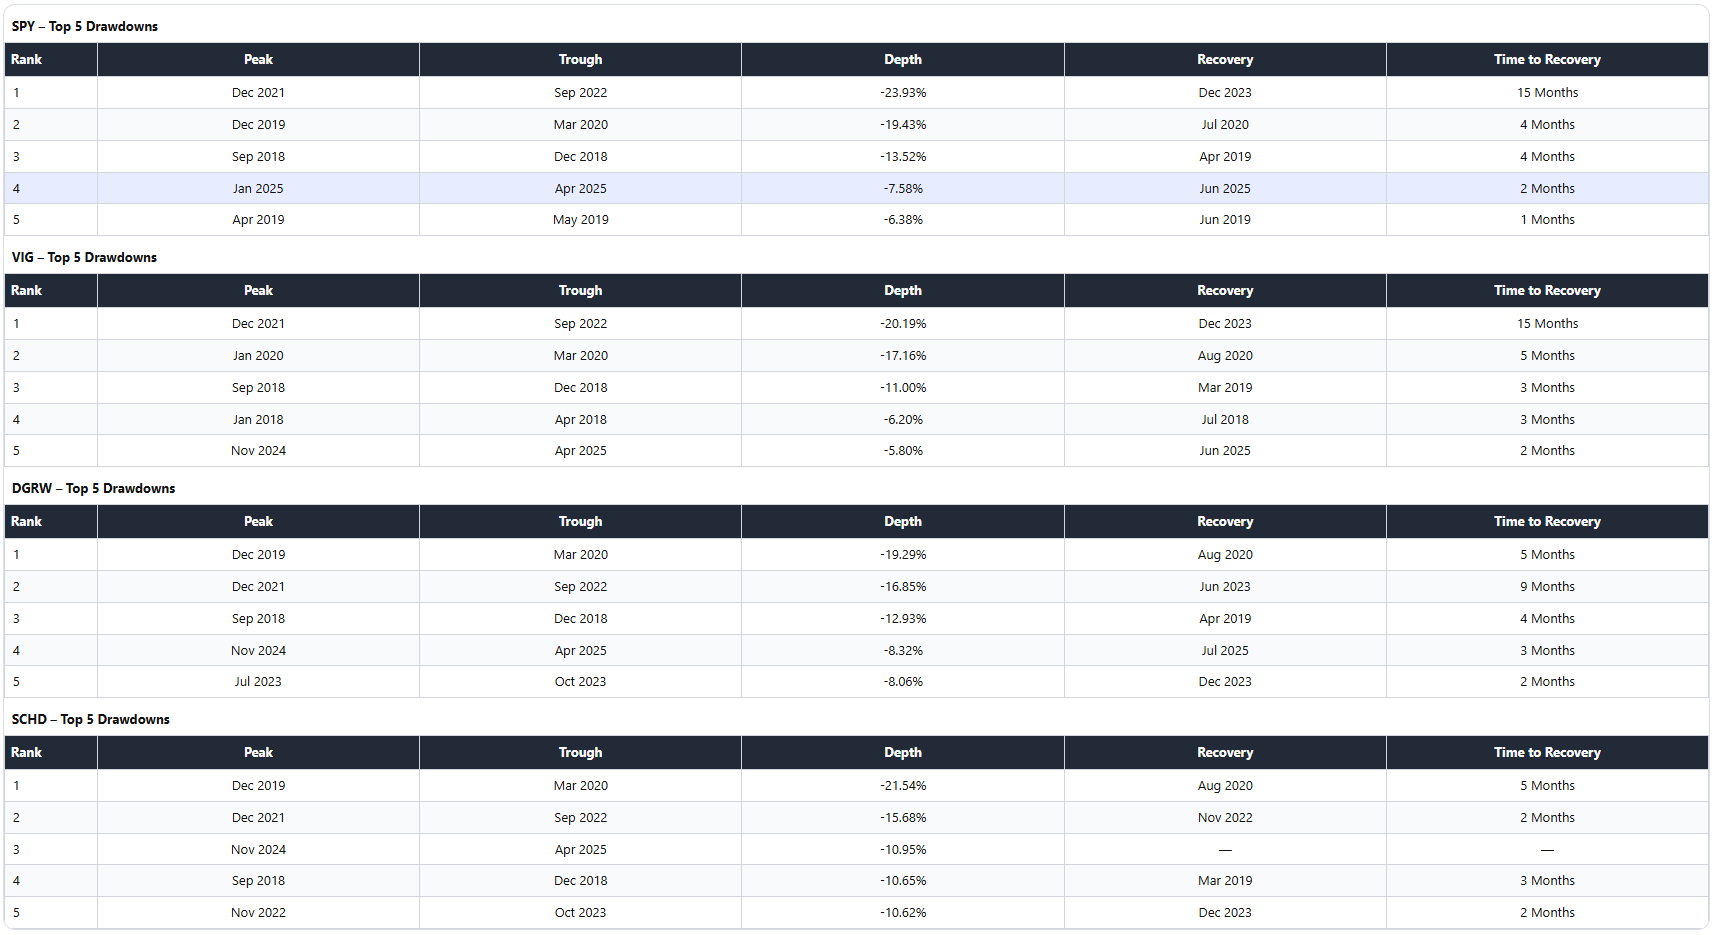Click the DGRW 9 Months recovery time
The height and width of the screenshot is (935, 1714).
(1547, 587)
